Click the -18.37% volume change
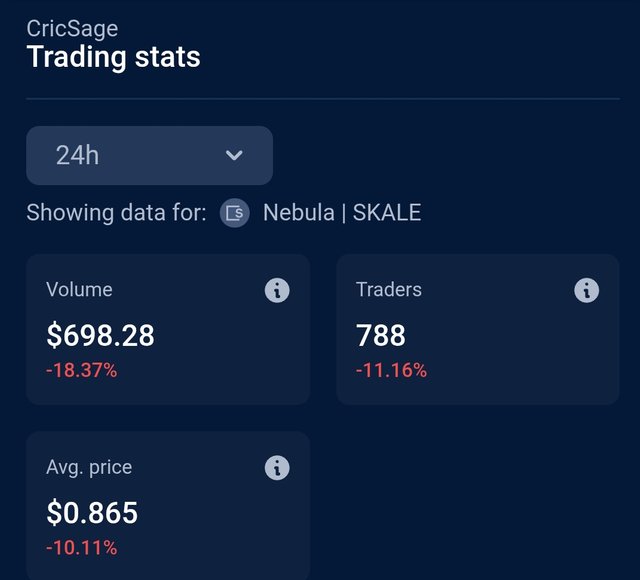The width and height of the screenshot is (640, 580). click(x=82, y=370)
